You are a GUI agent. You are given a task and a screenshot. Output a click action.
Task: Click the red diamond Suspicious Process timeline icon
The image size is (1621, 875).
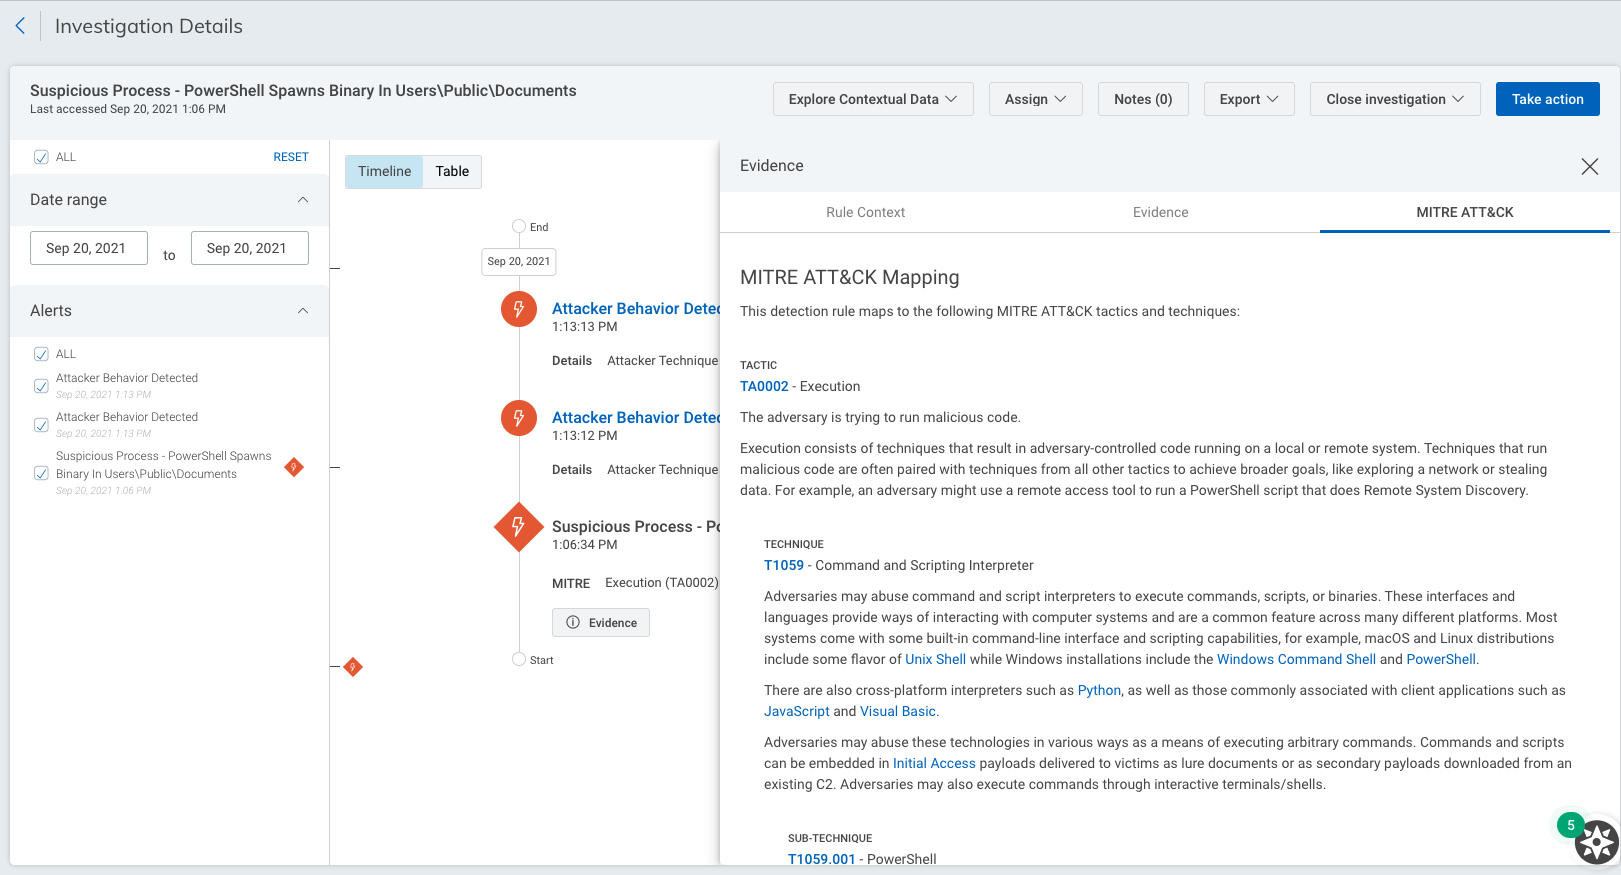(518, 527)
